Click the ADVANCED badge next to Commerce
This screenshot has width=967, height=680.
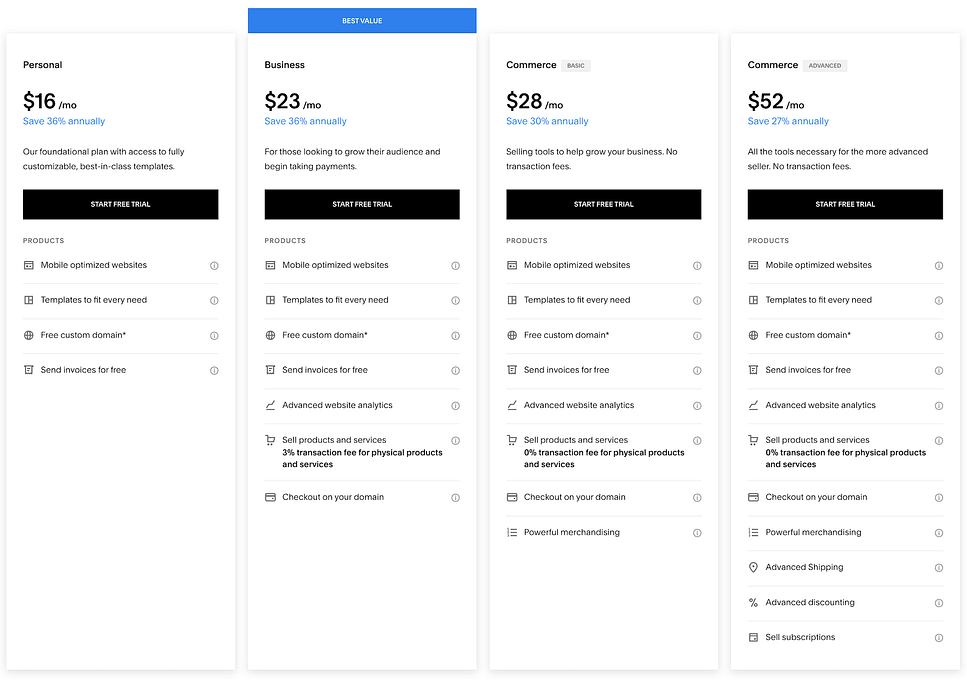824,65
